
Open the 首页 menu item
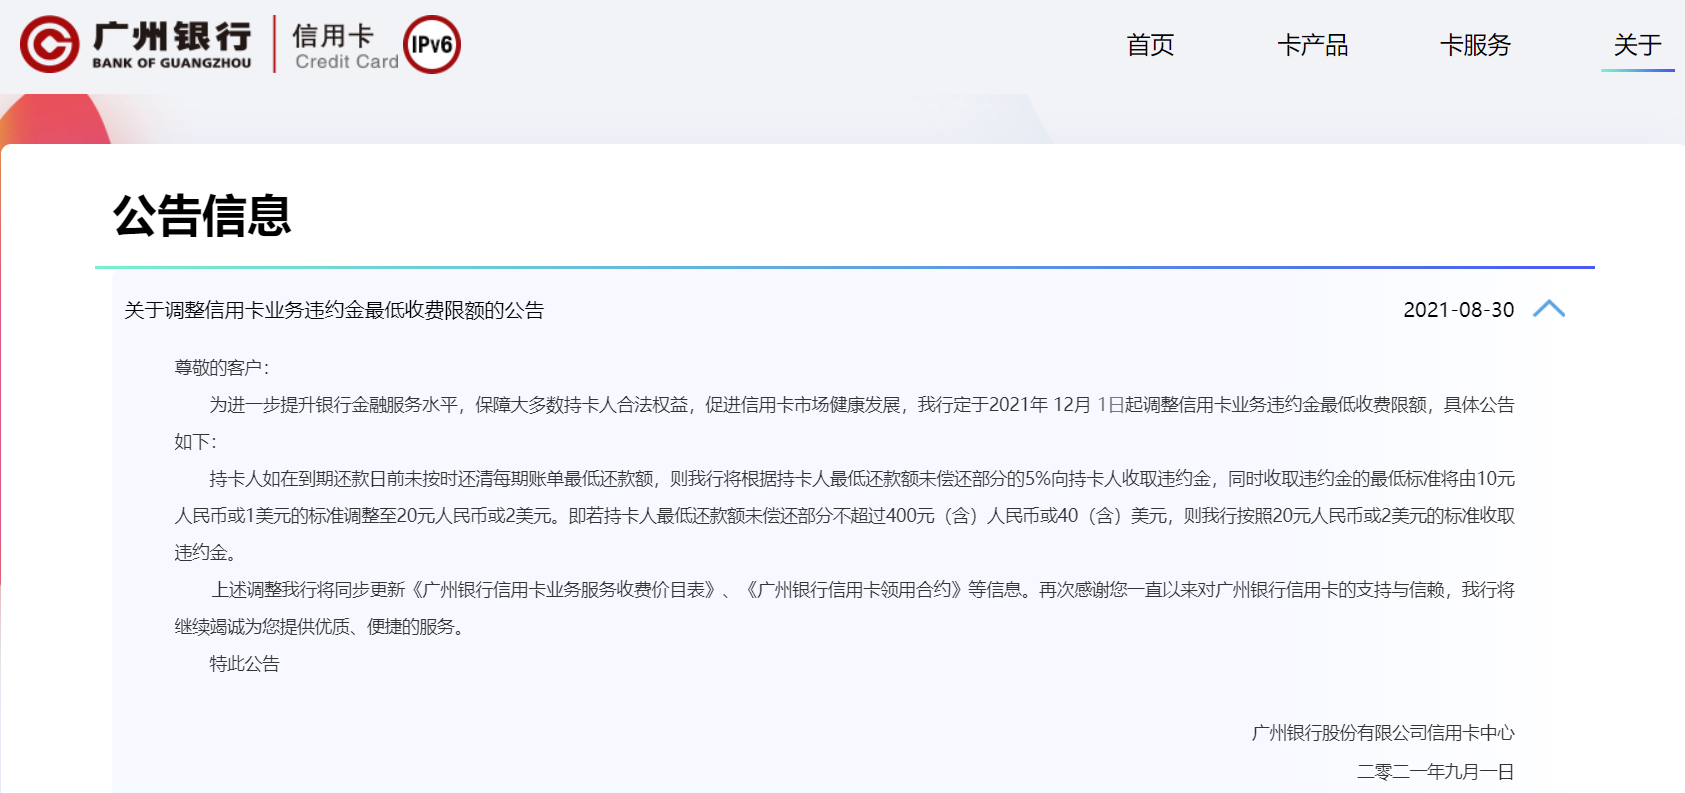(x=1150, y=45)
